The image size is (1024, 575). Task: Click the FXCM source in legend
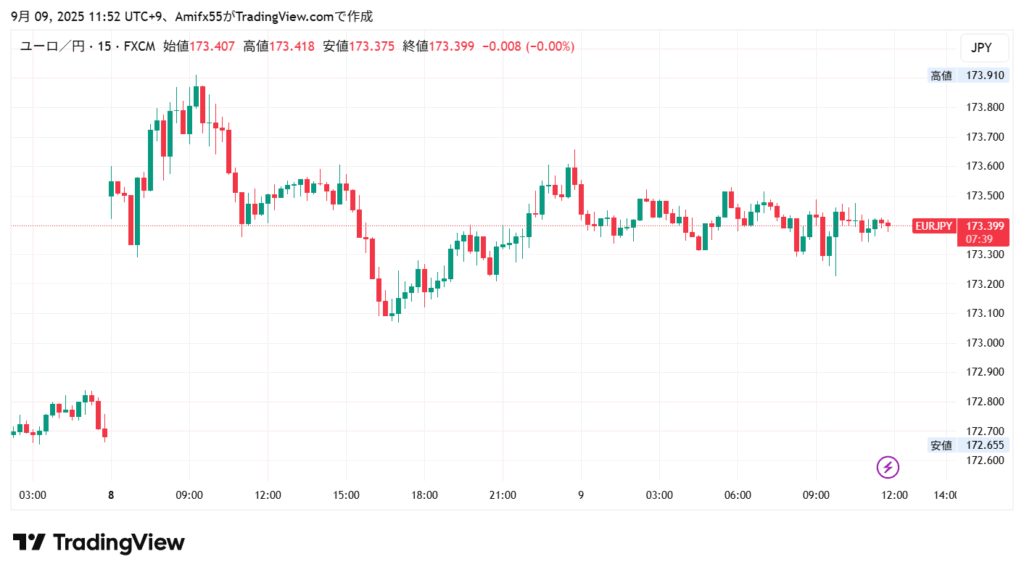[x=137, y=47]
